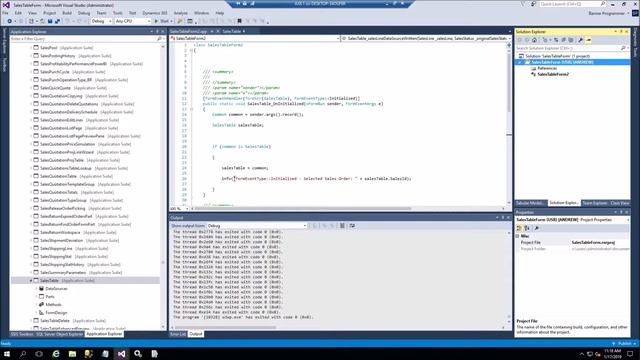The height and width of the screenshot is (360, 640).
Task: Click the Start button label in toolbar
Action: click(164, 21)
